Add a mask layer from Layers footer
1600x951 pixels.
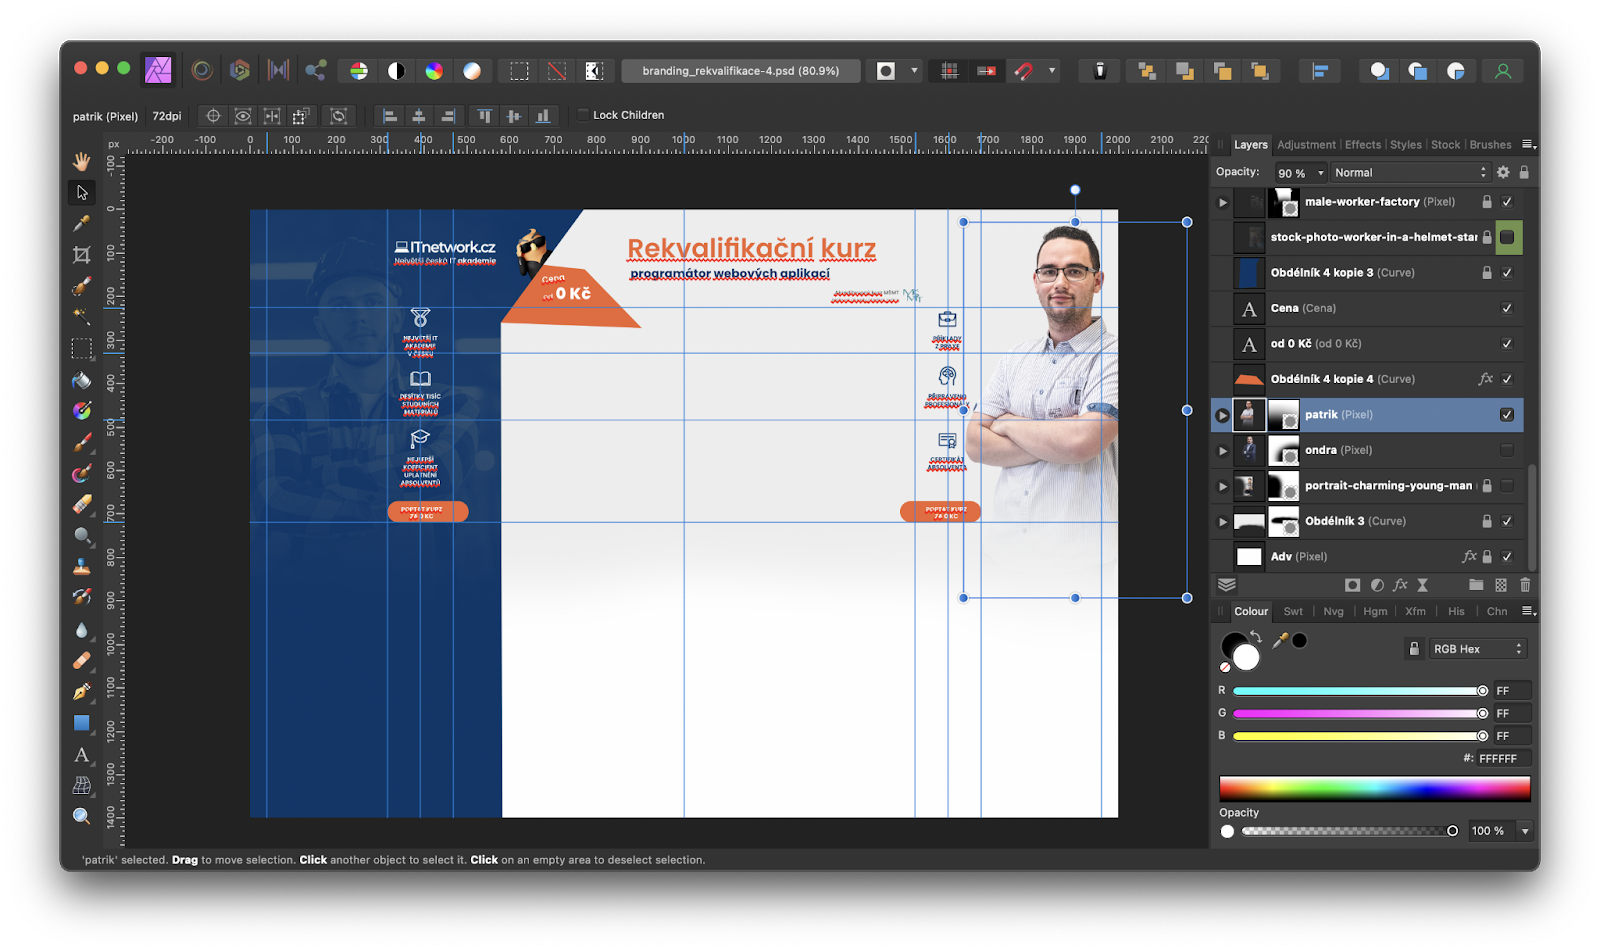coord(1352,585)
